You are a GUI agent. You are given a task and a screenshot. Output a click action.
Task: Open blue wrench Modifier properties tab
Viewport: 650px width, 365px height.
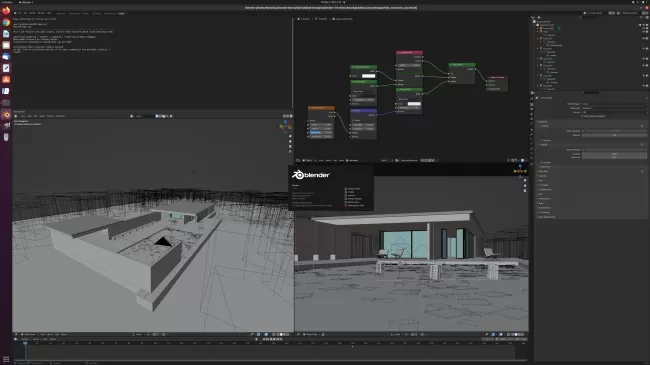tap(532, 134)
